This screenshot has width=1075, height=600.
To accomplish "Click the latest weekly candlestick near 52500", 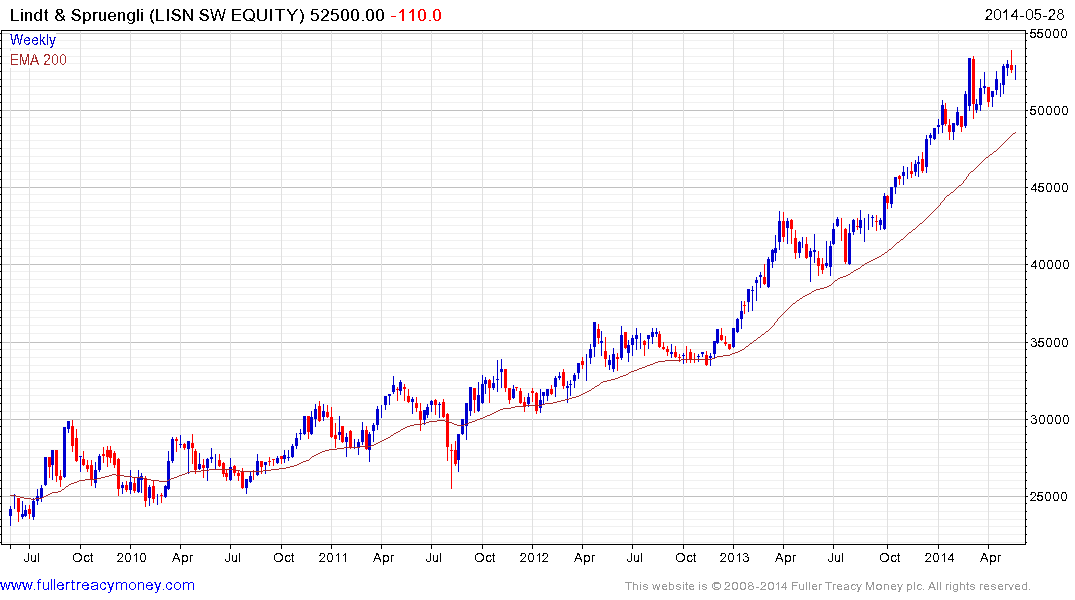I will (x=1015, y=72).
